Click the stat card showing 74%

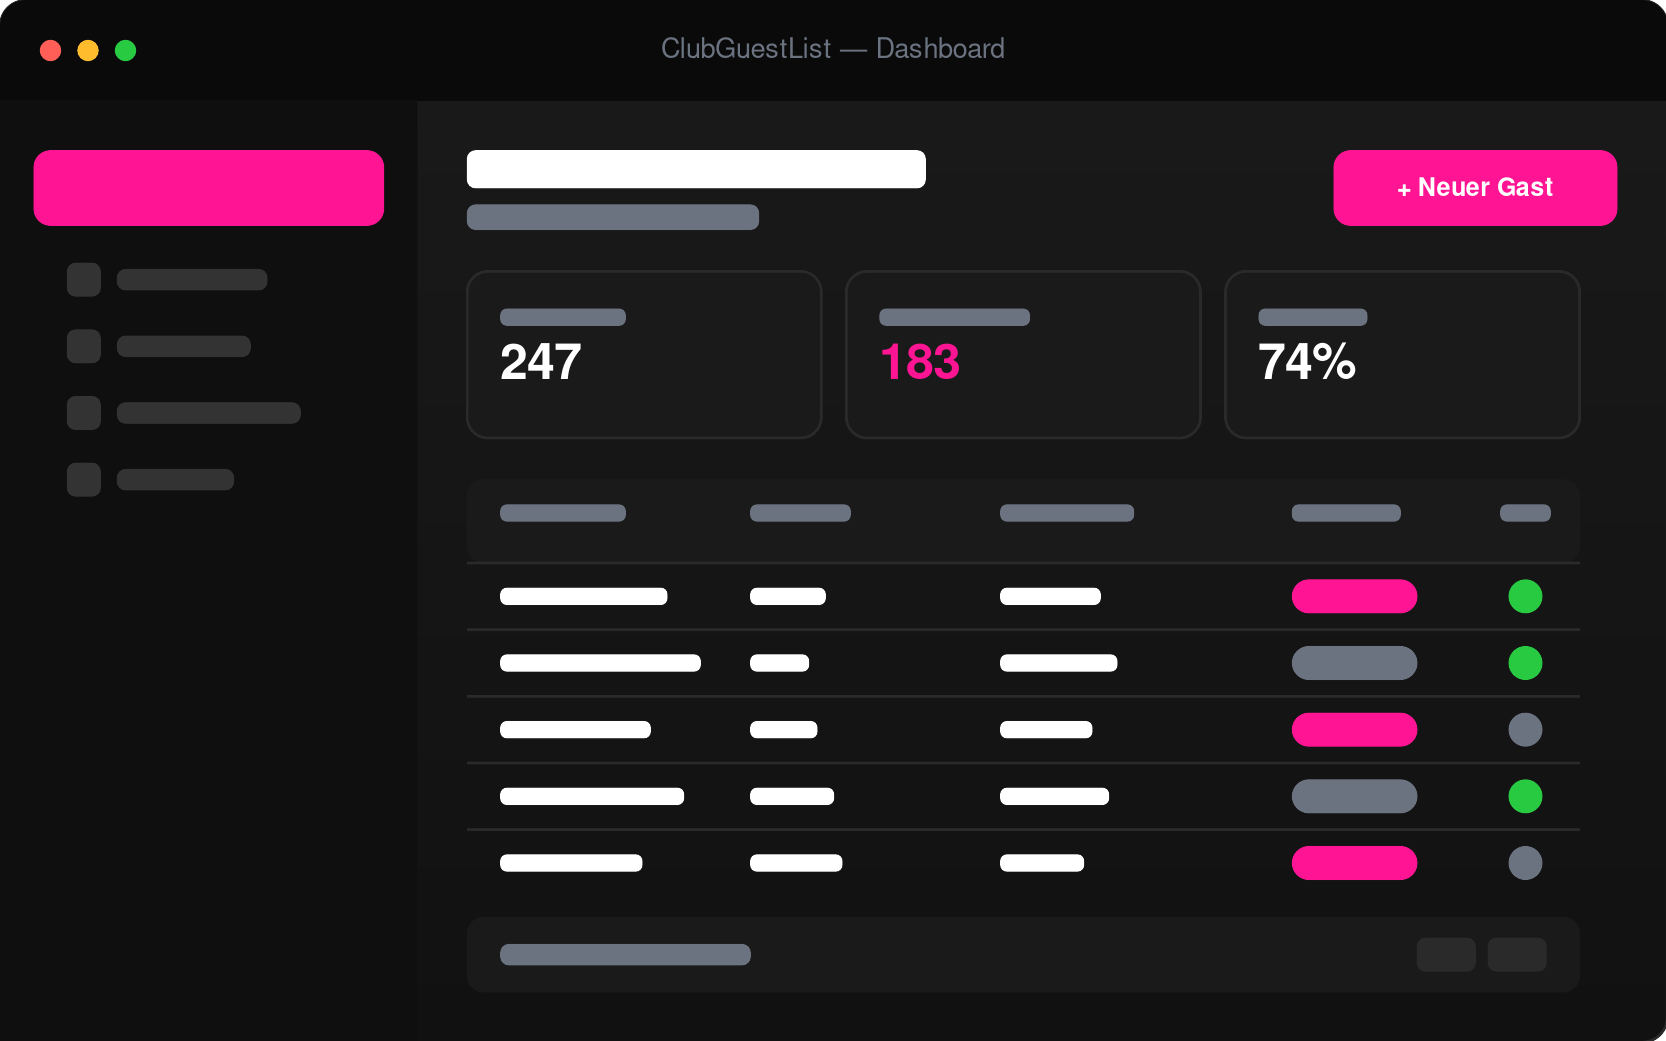pos(1402,354)
